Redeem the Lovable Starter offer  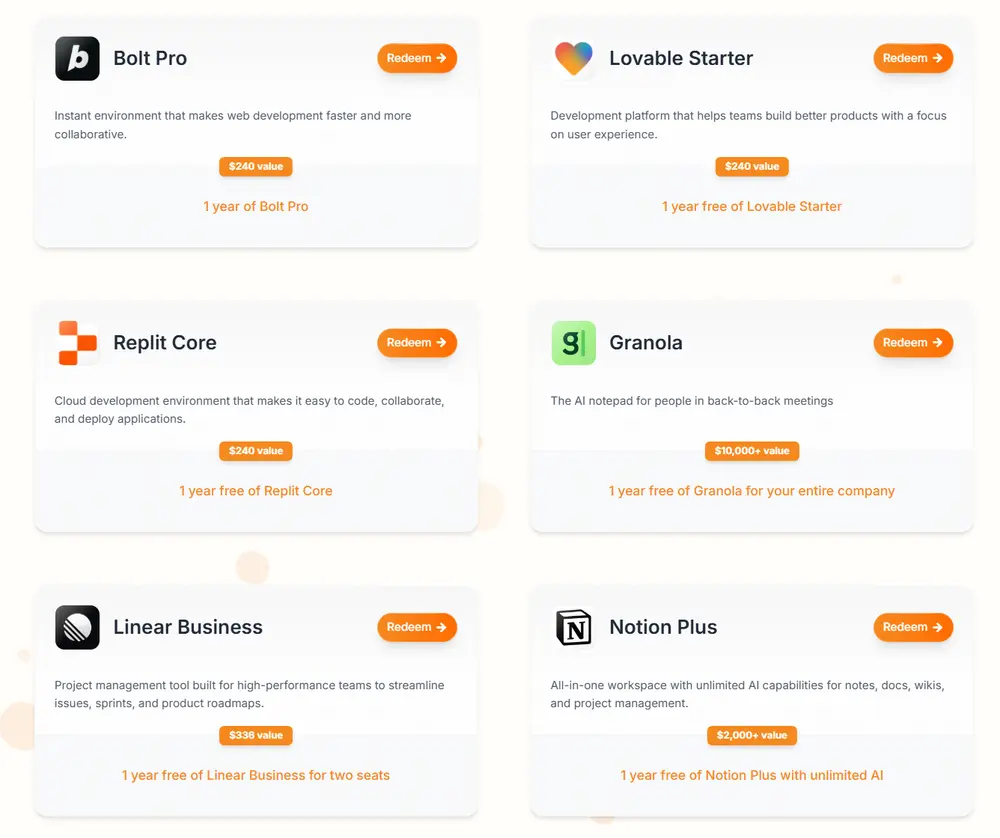click(x=913, y=58)
